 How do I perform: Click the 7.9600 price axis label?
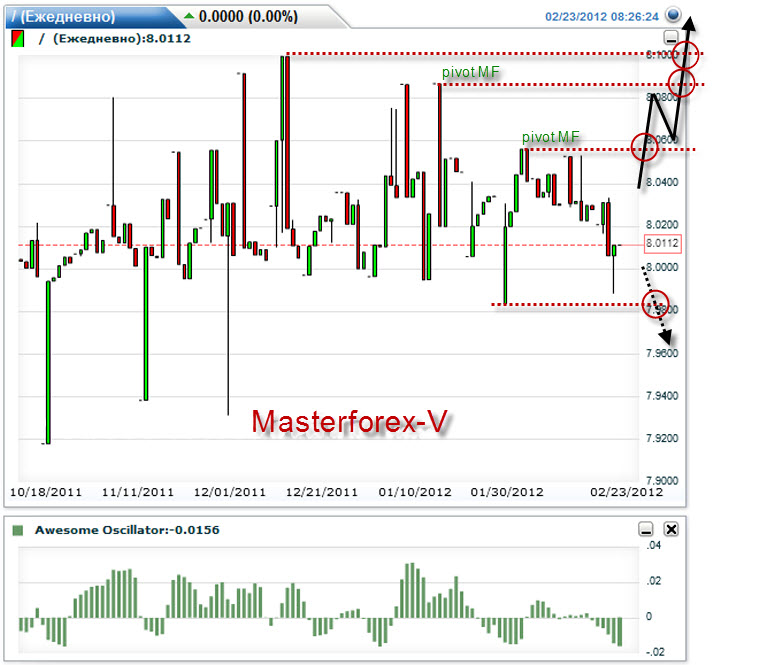tap(662, 353)
